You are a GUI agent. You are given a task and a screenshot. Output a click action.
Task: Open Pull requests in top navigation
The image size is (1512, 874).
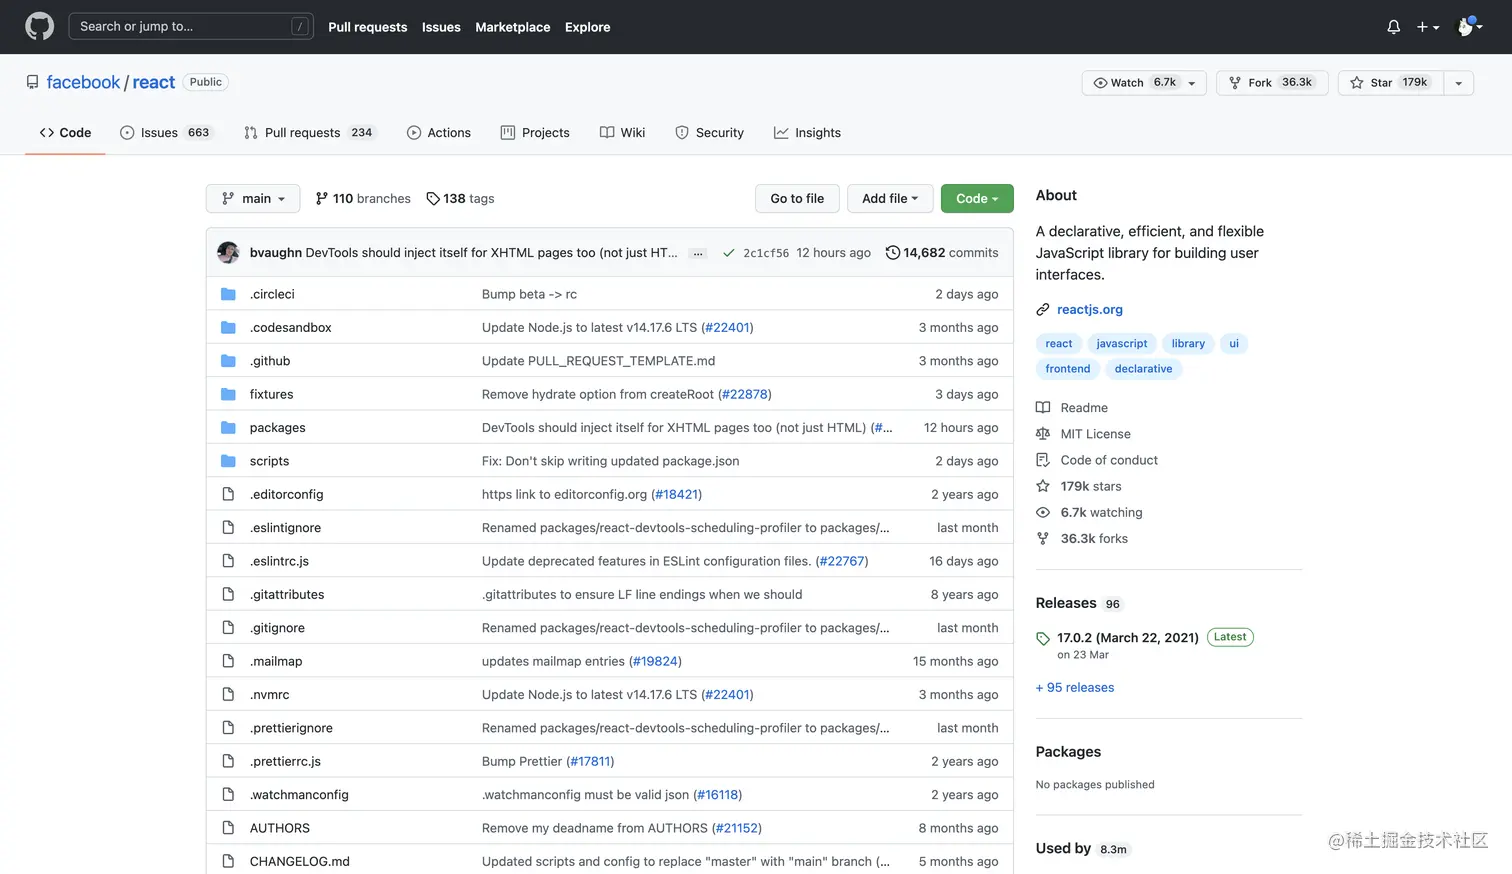(x=367, y=27)
